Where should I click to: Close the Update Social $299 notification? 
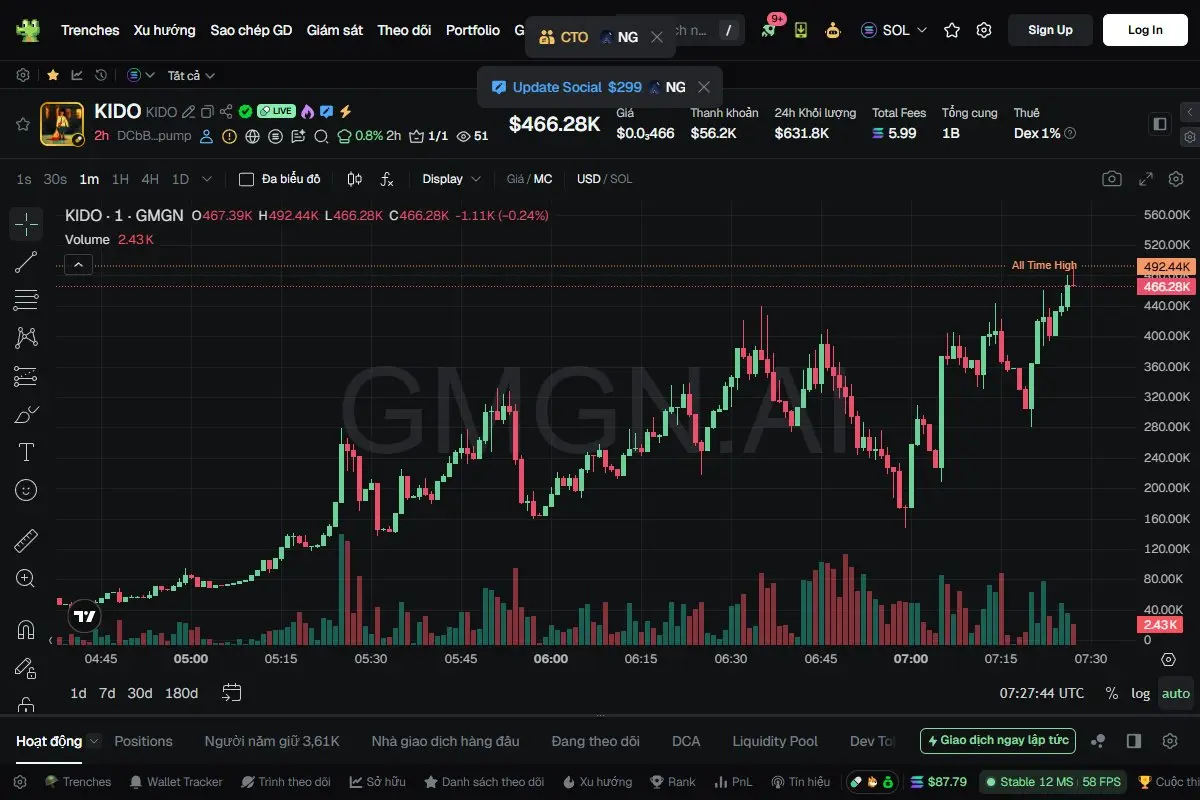[704, 87]
